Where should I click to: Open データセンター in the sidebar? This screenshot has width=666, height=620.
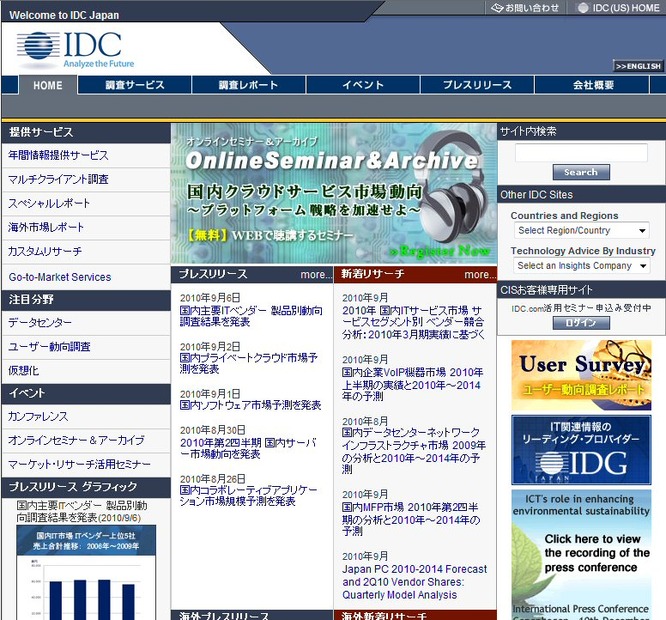tap(40, 323)
